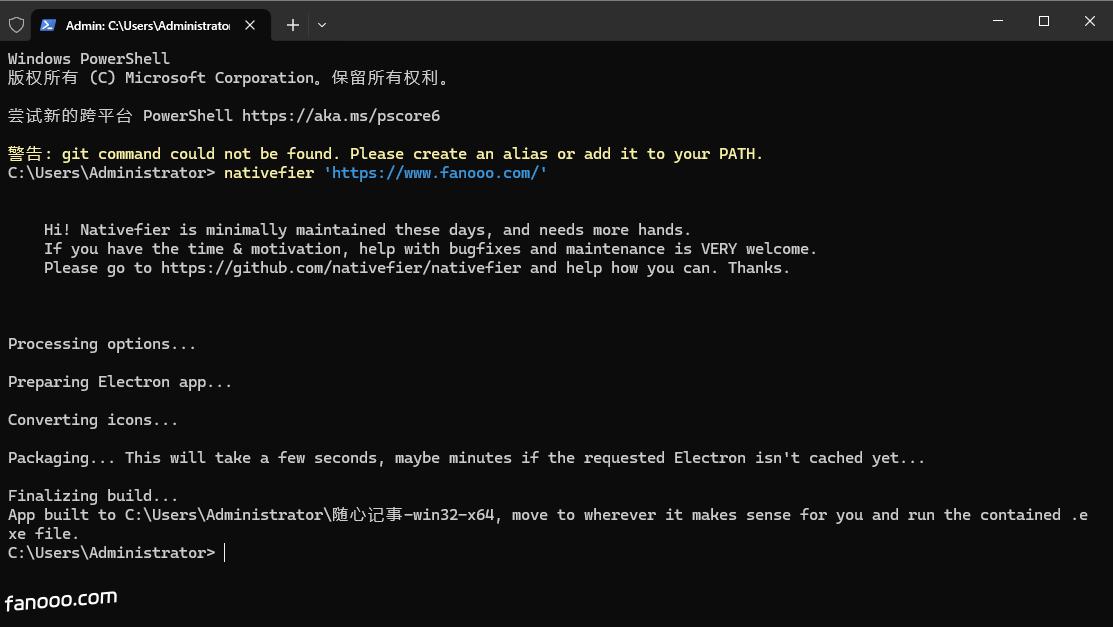Open the https://aka.ms/pscore6 link

coord(340,116)
